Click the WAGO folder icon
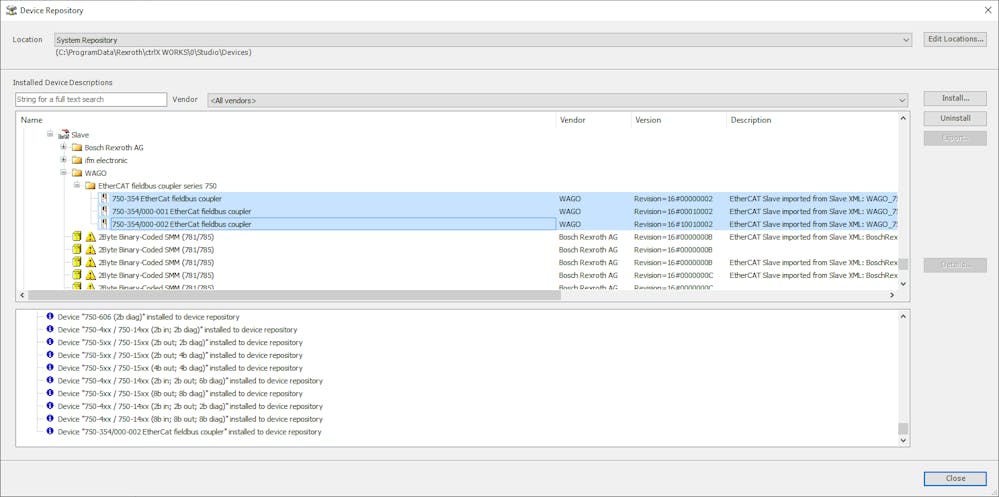 pos(76,173)
